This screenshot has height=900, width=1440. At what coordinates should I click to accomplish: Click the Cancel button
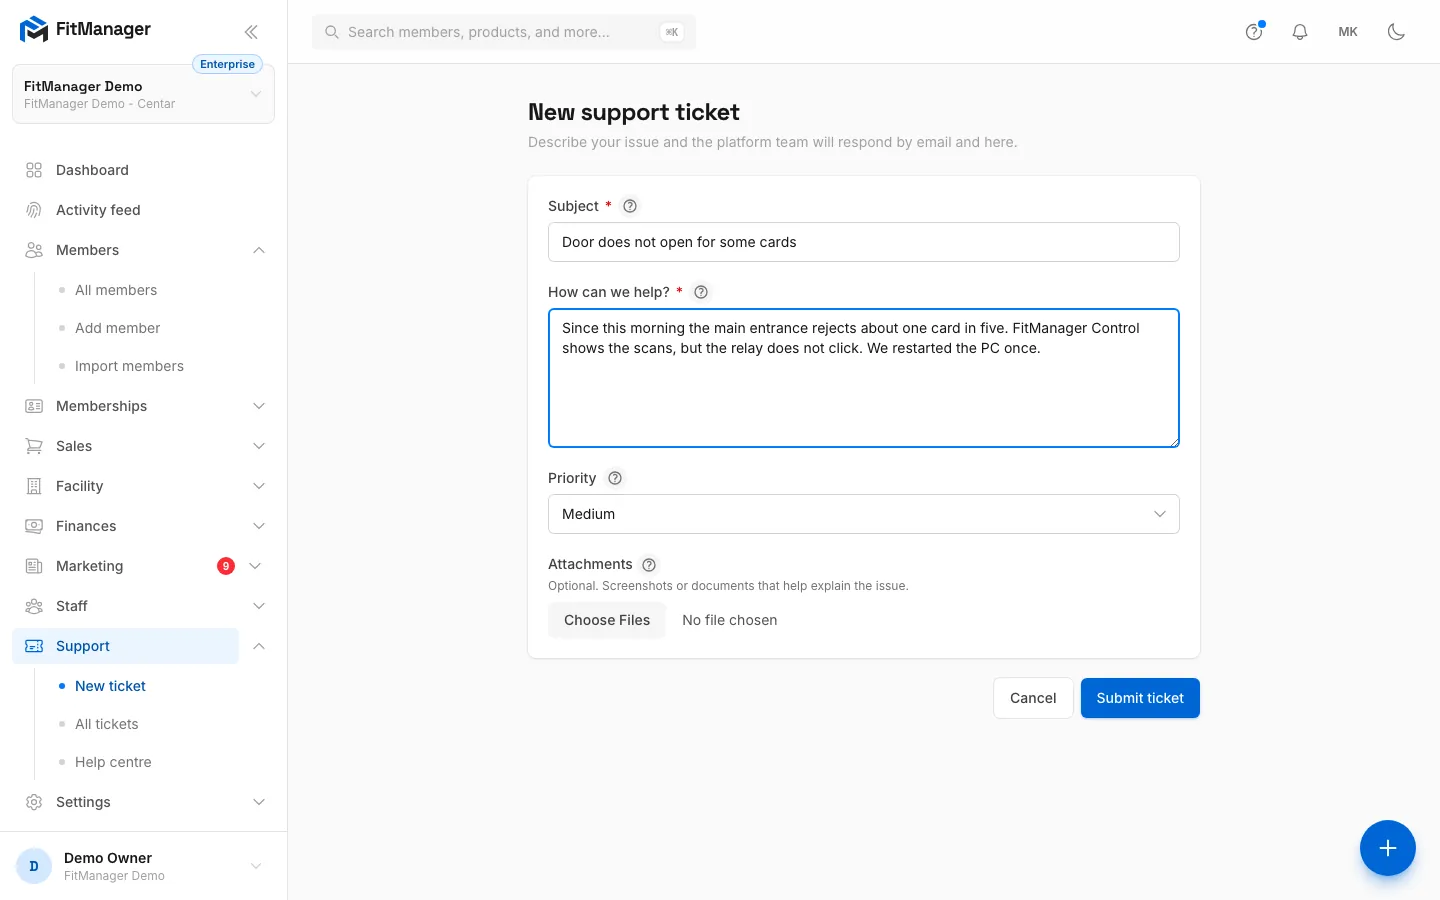(x=1033, y=698)
